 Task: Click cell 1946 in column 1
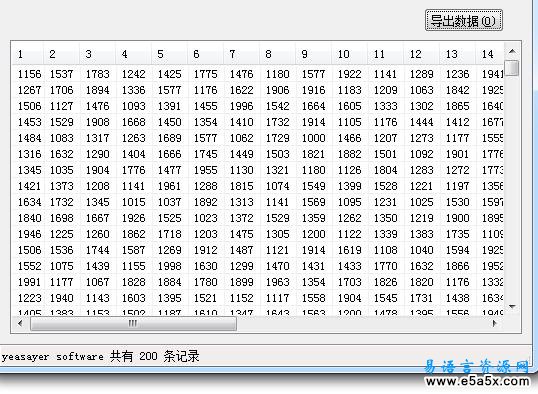pos(30,234)
